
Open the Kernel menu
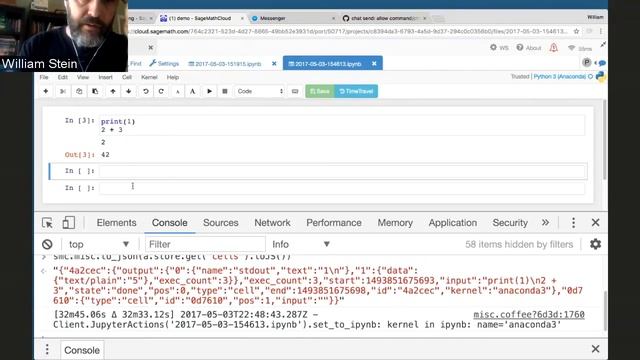pos(149,77)
